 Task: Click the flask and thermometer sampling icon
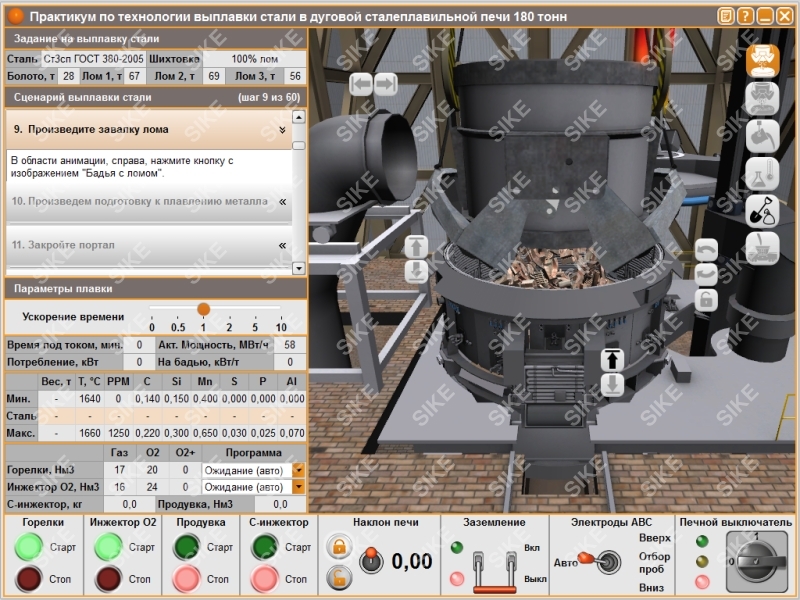[763, 173]
